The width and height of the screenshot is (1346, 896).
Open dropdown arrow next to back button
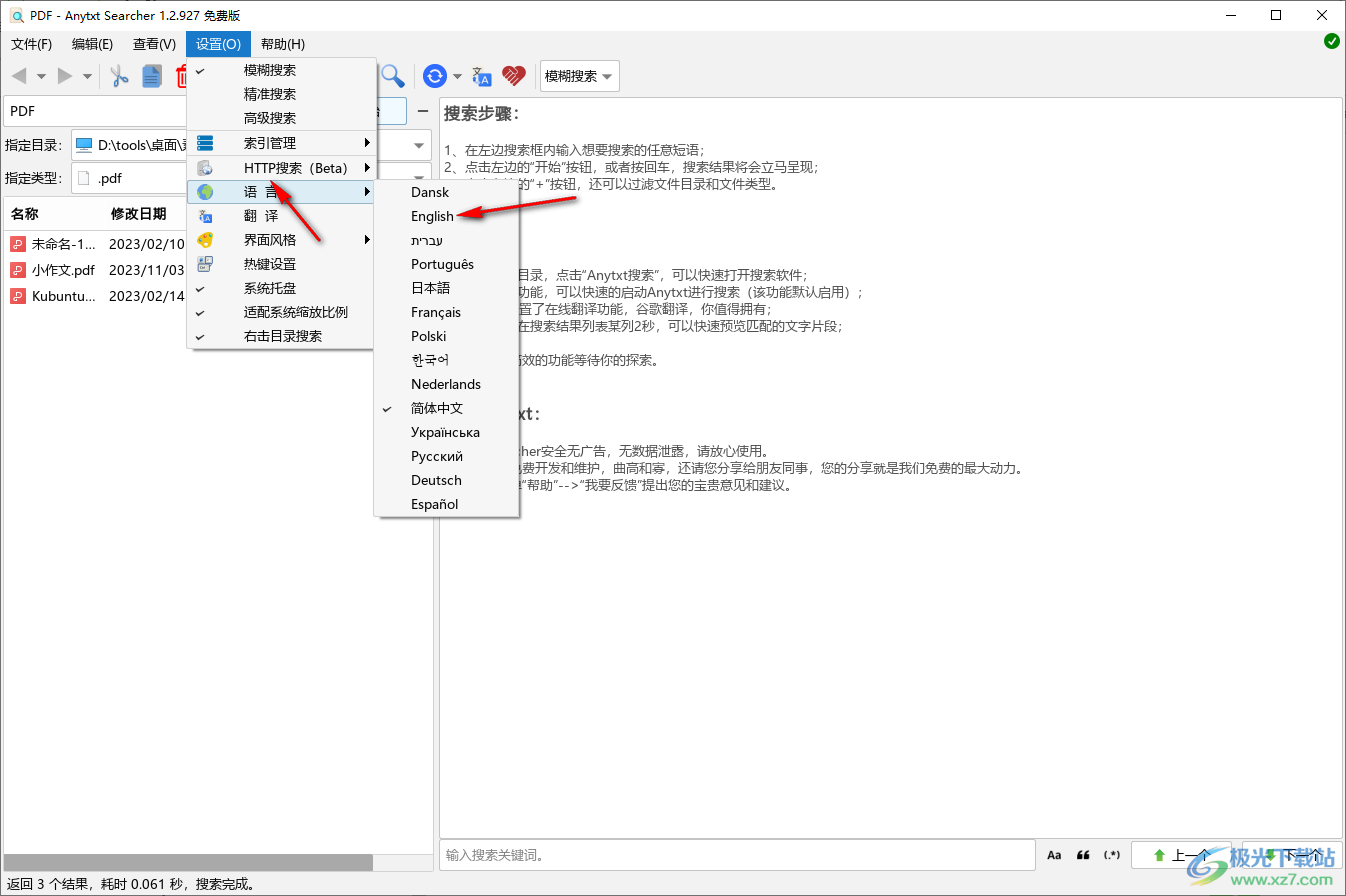tap(41, 76)
